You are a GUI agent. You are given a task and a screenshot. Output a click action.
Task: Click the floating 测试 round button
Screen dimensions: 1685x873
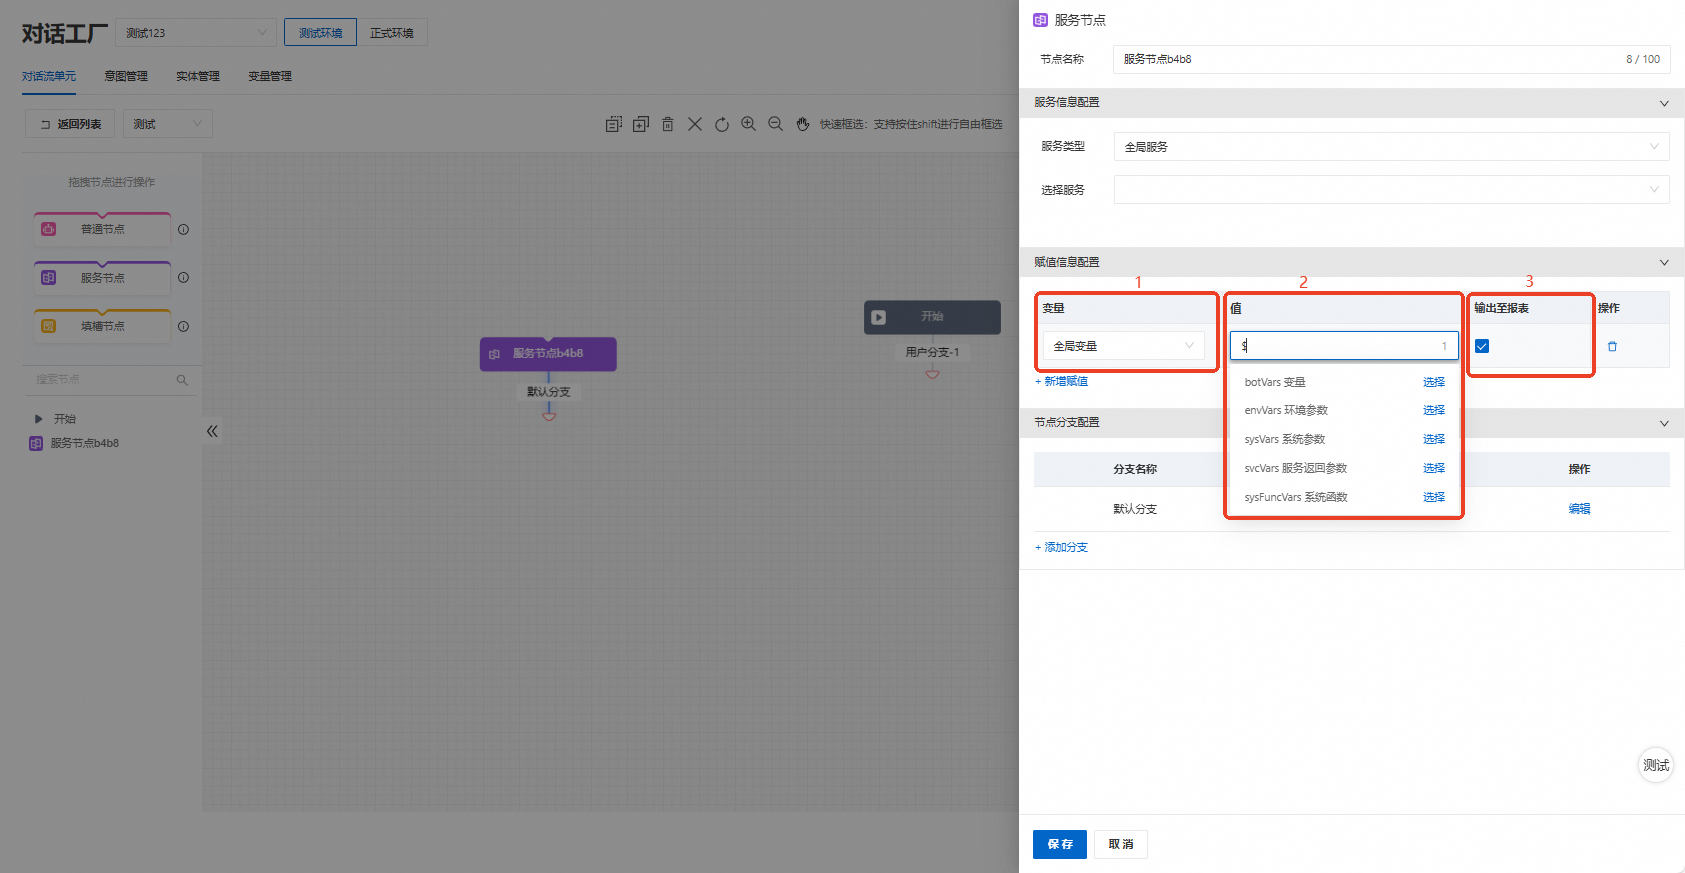1656,765
